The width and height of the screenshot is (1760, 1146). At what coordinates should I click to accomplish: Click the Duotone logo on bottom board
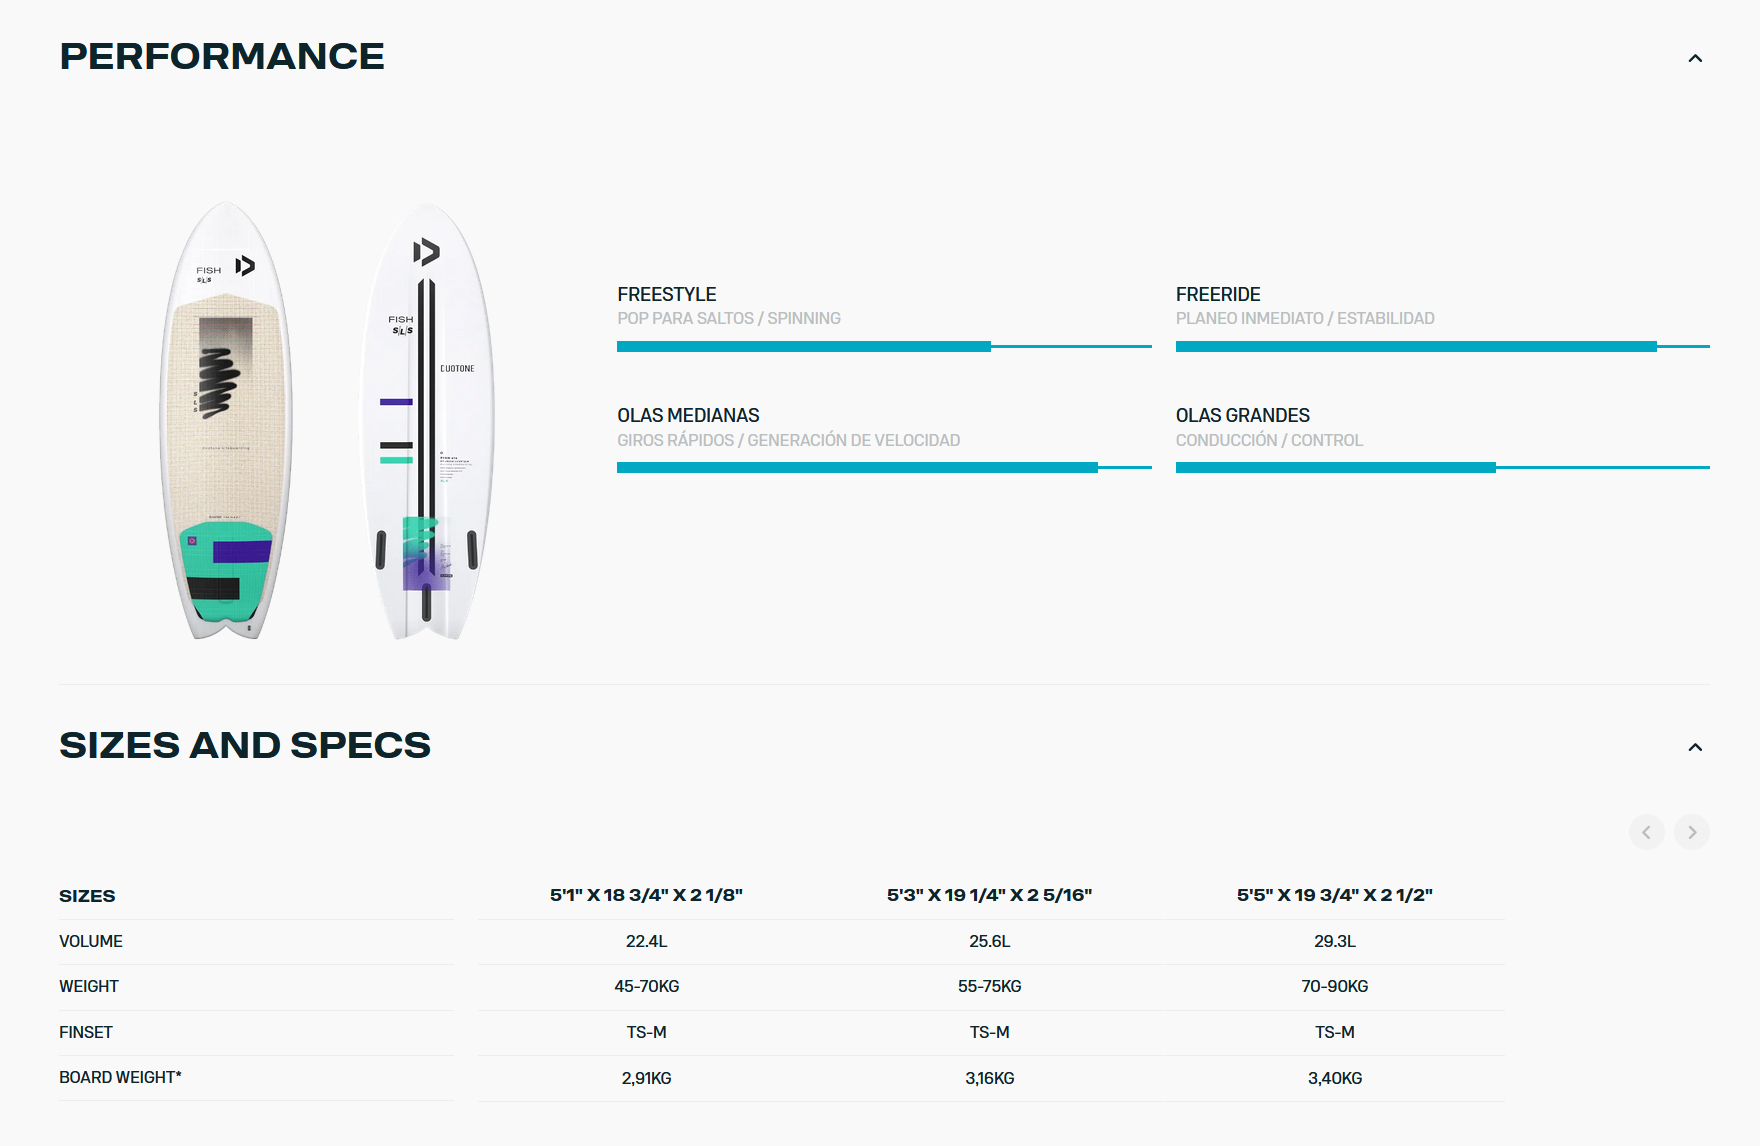coord(427,252)
